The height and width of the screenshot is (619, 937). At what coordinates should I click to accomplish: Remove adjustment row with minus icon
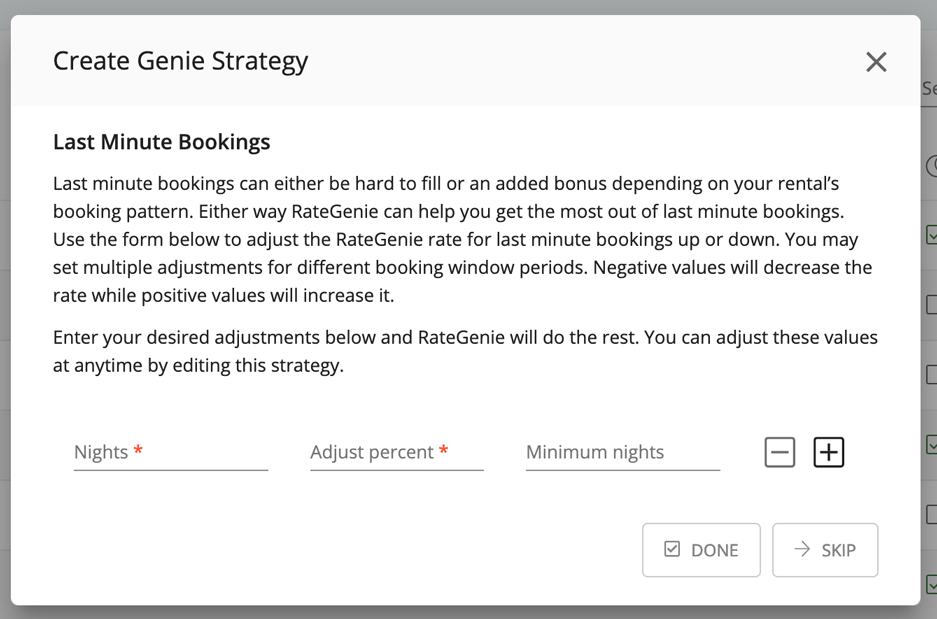point(780,452)
